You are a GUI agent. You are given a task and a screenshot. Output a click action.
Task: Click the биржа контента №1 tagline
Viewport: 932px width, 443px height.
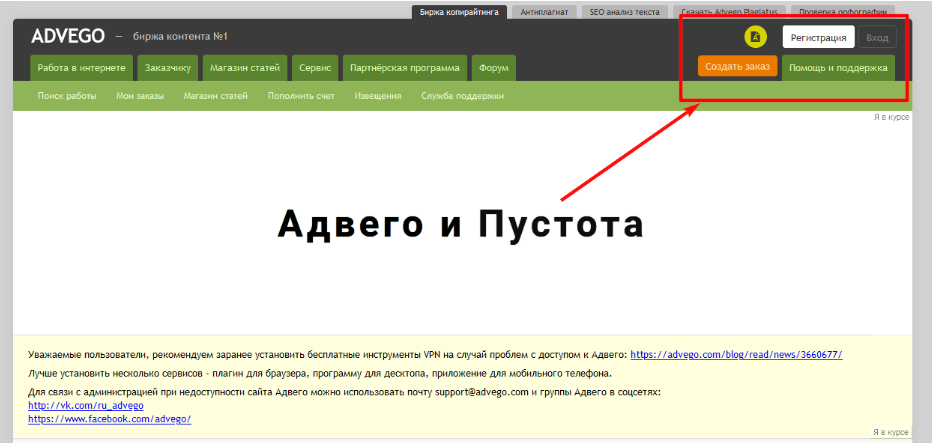pyautogui.click(x=181, y=37)
